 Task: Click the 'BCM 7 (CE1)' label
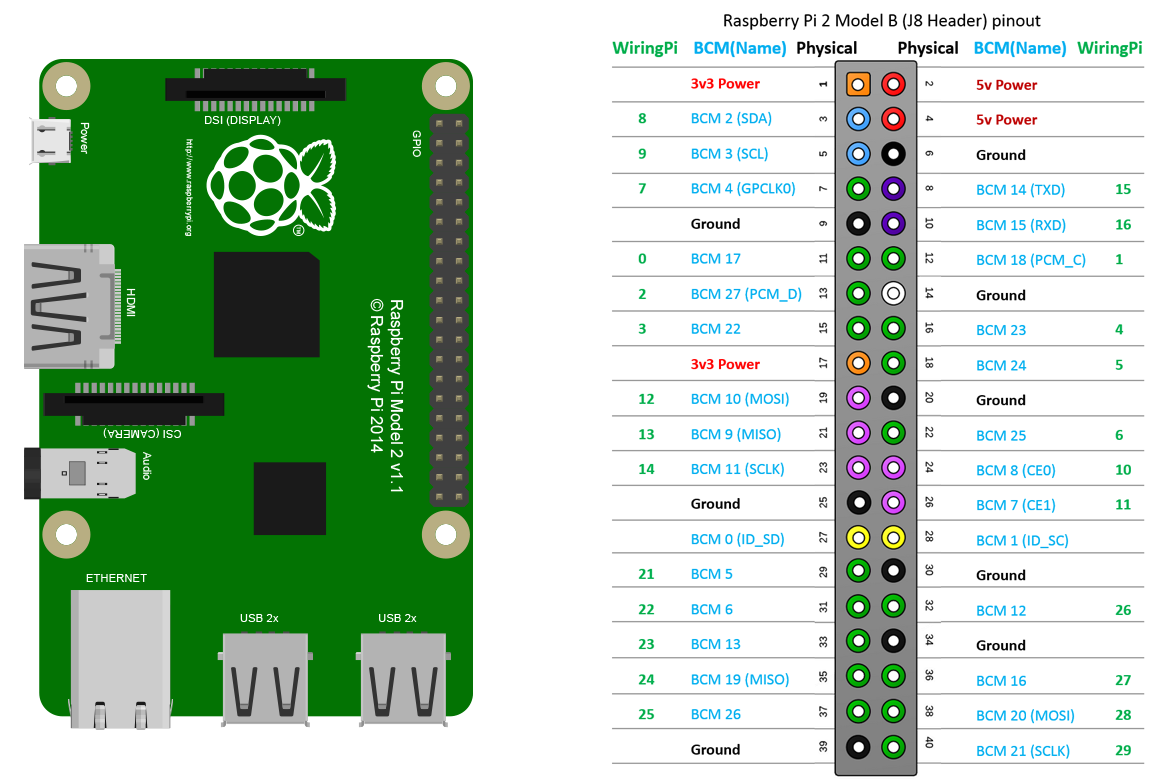click(x=1015, y=505)
